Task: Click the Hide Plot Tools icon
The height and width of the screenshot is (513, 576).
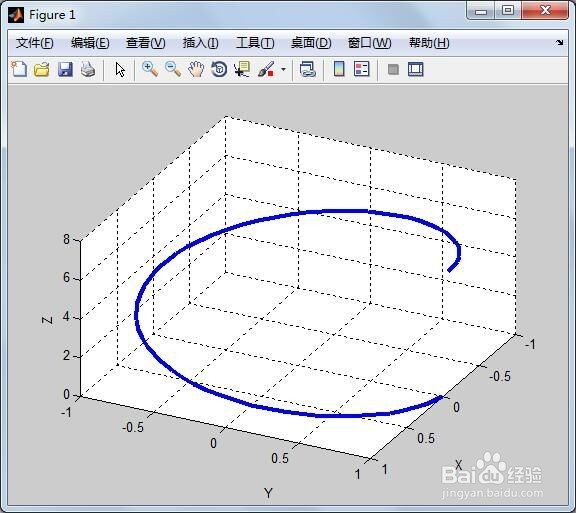Action: [393, 69]
